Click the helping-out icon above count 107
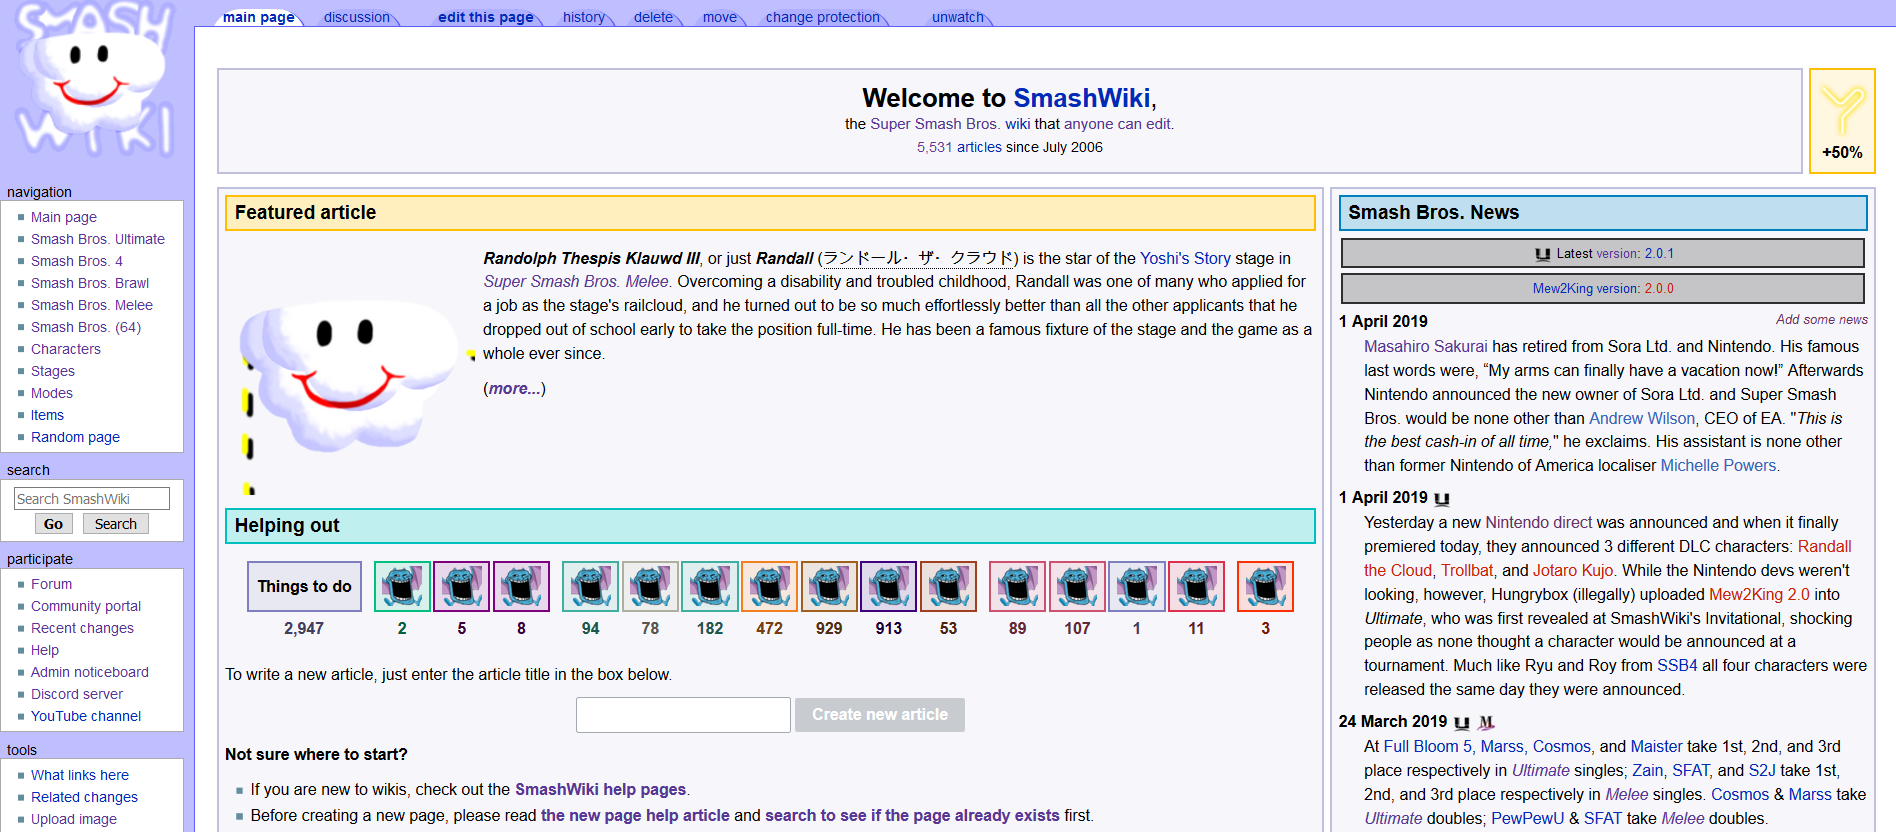Viewport: 1896px width, 832px height. [1077, 586]
